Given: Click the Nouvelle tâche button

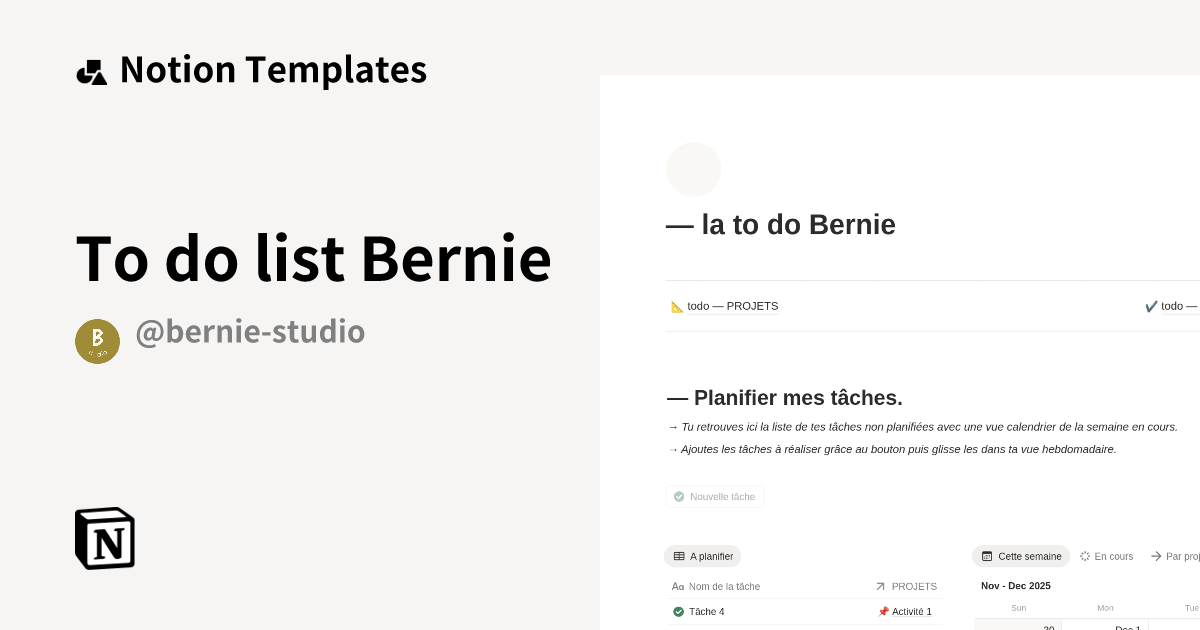Looking at the screenshot, I should tap(714, 496).
